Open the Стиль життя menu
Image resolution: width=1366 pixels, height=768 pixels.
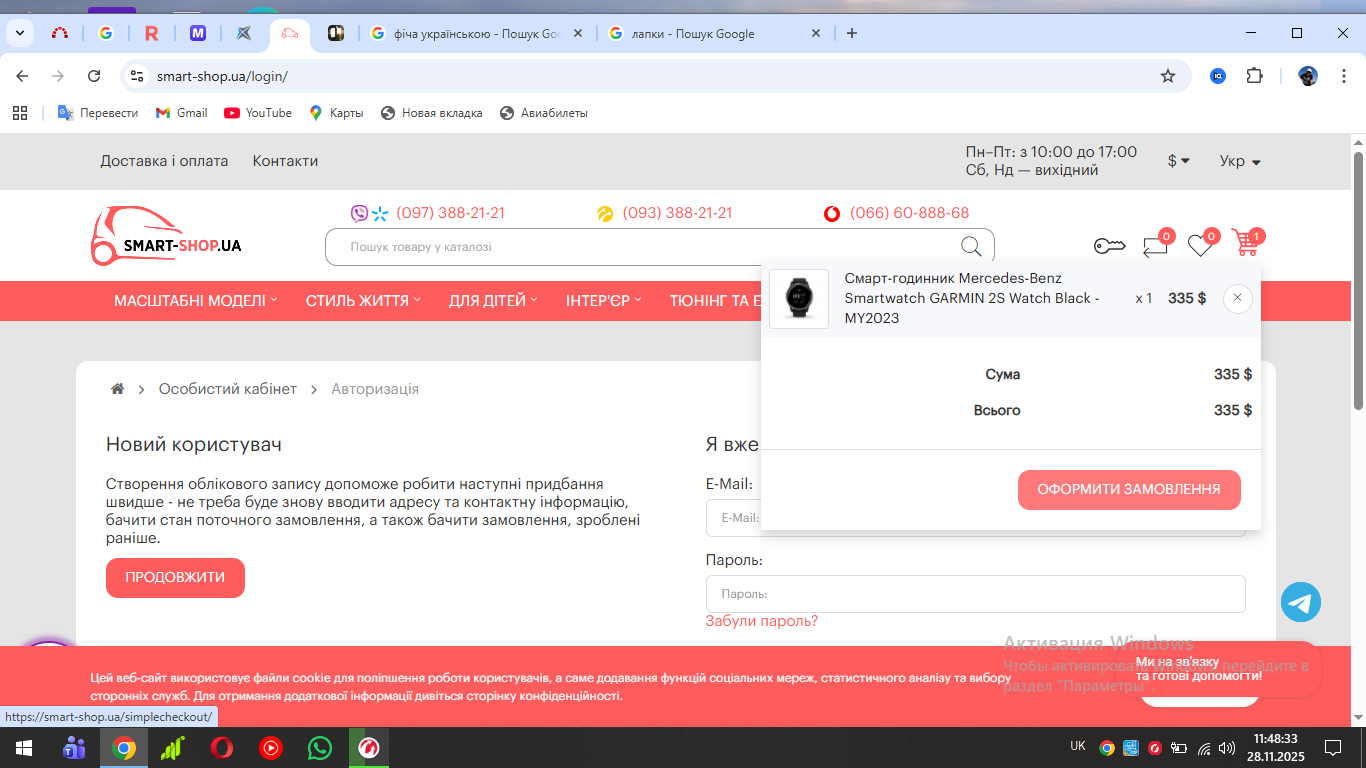pos(363,301)
